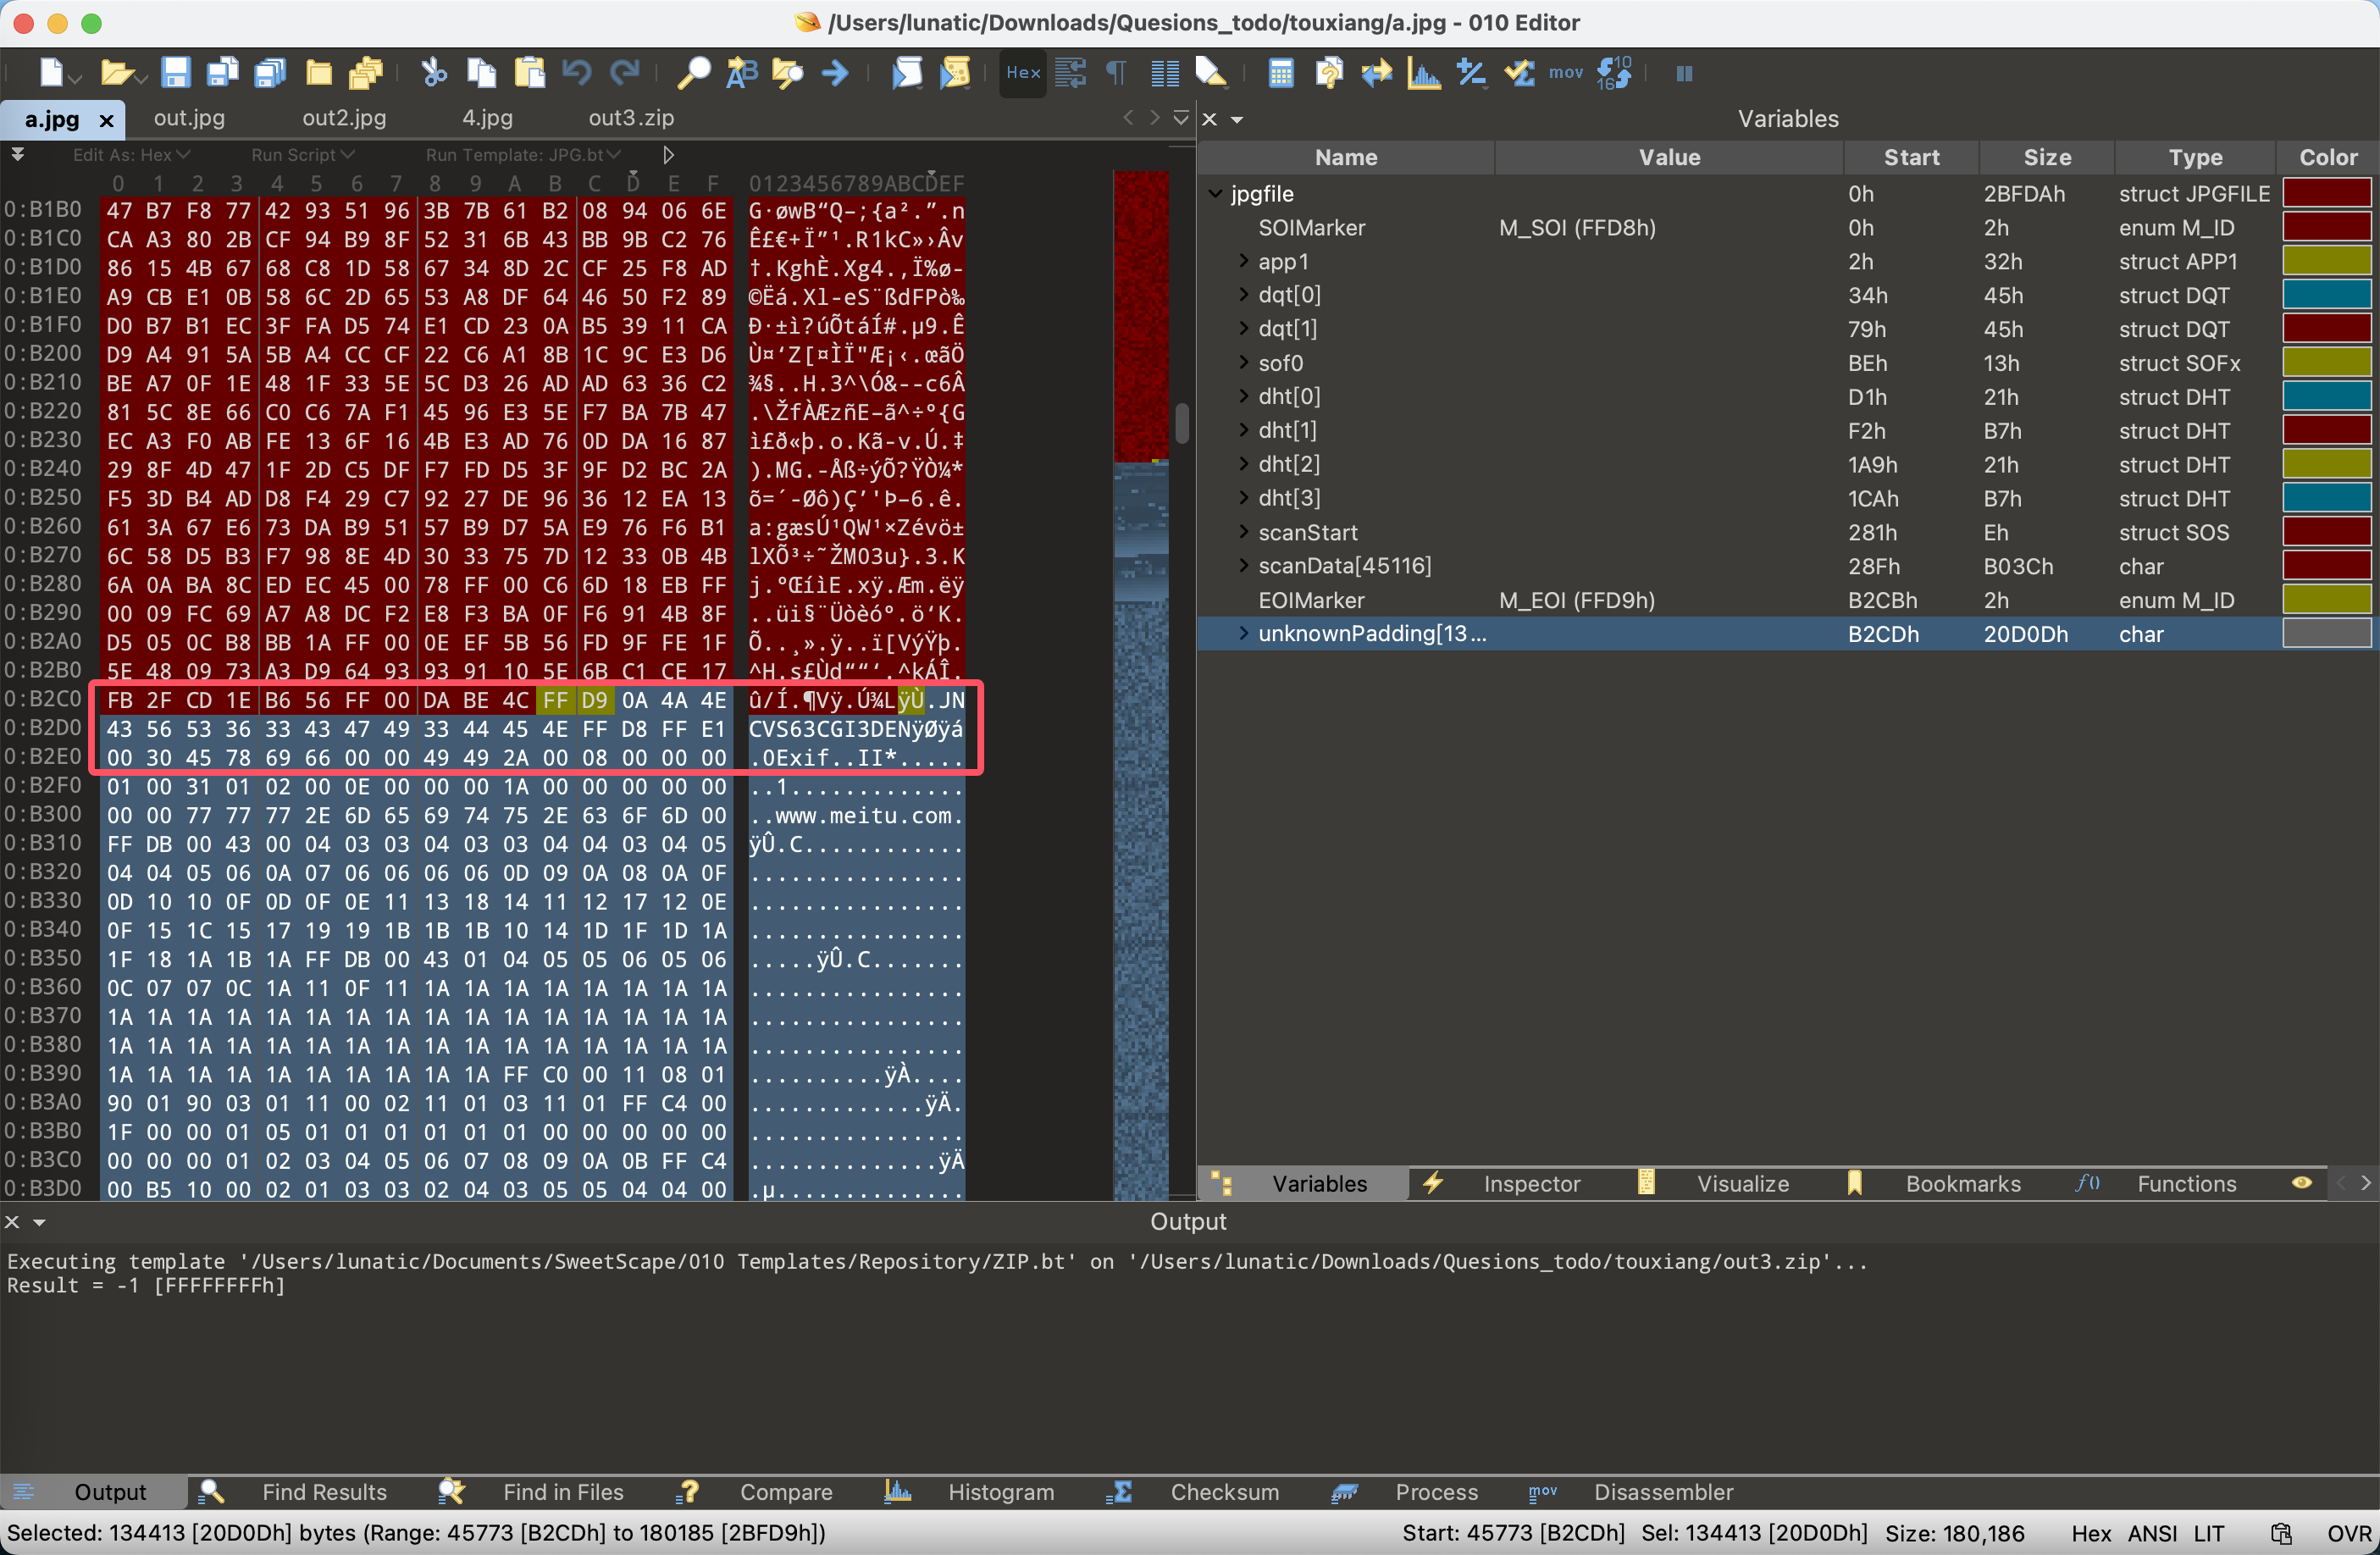Redo with the toolbar arrow

[x=625, y=73]
